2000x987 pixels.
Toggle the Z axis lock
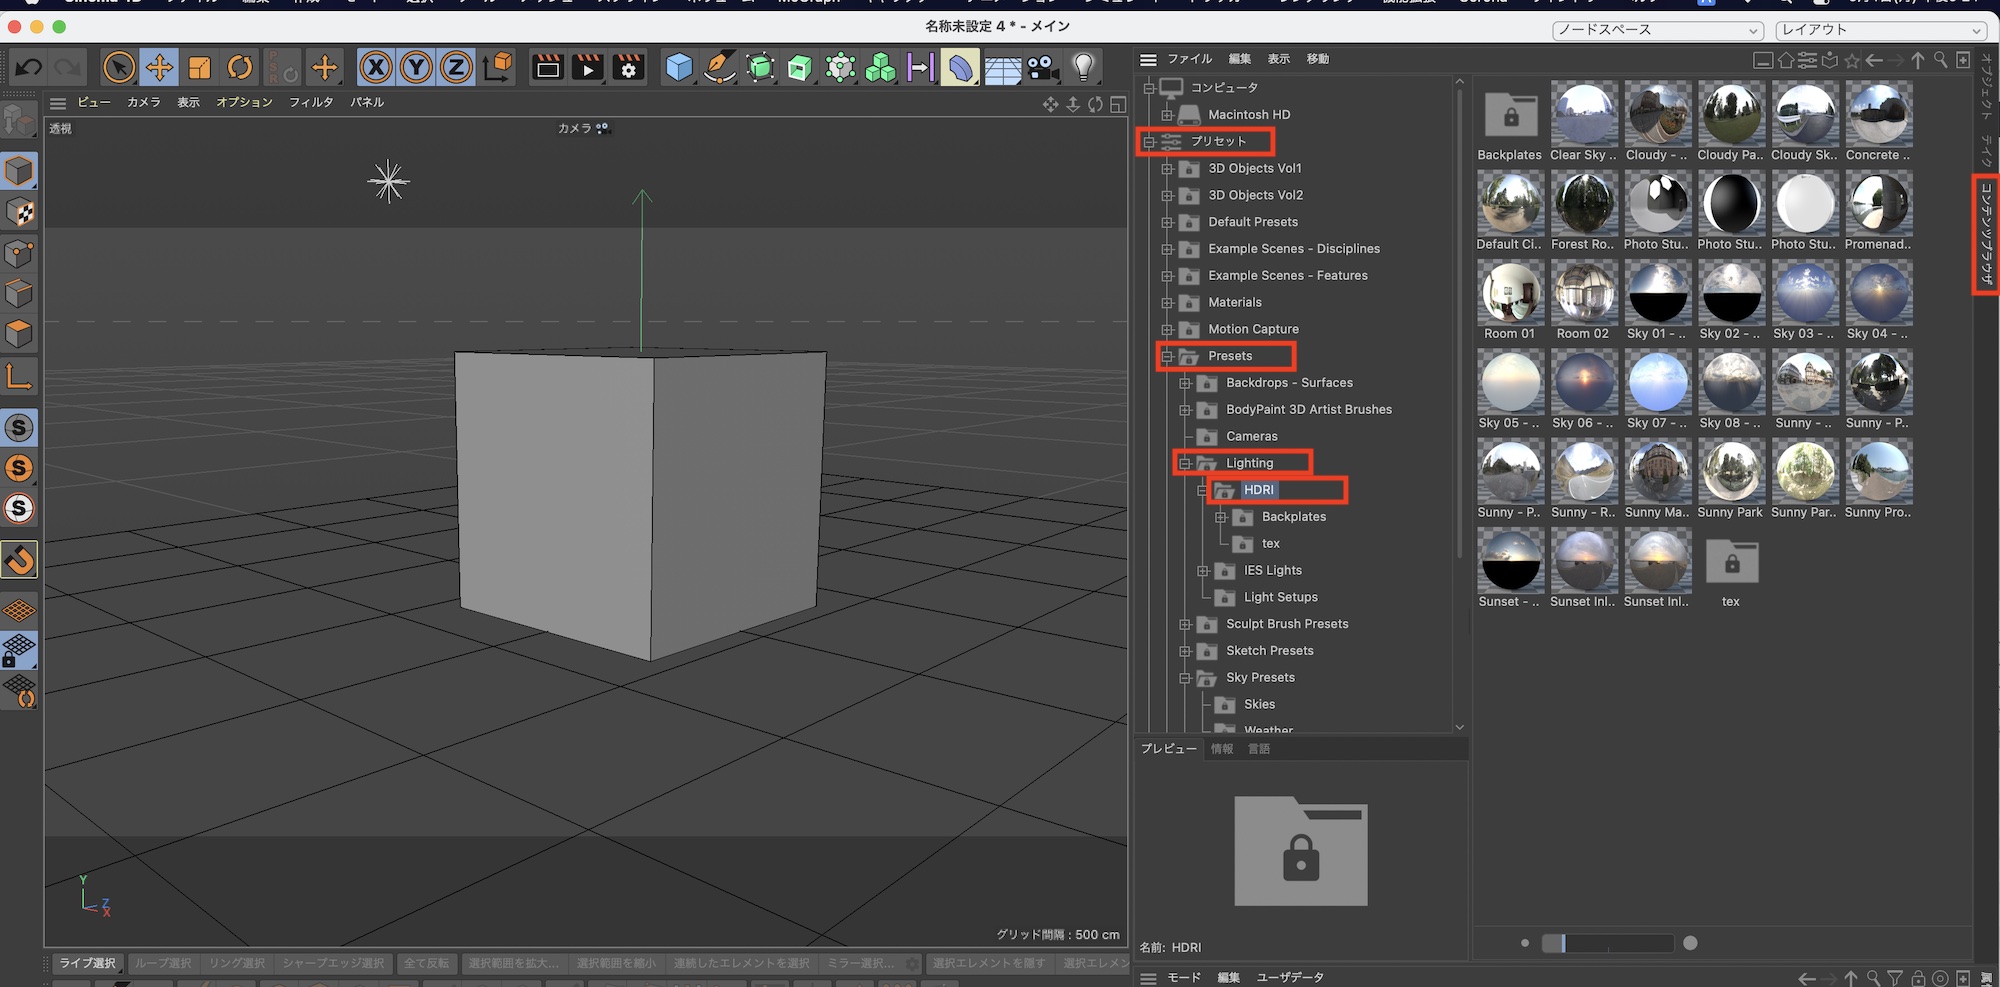point(456,68)
